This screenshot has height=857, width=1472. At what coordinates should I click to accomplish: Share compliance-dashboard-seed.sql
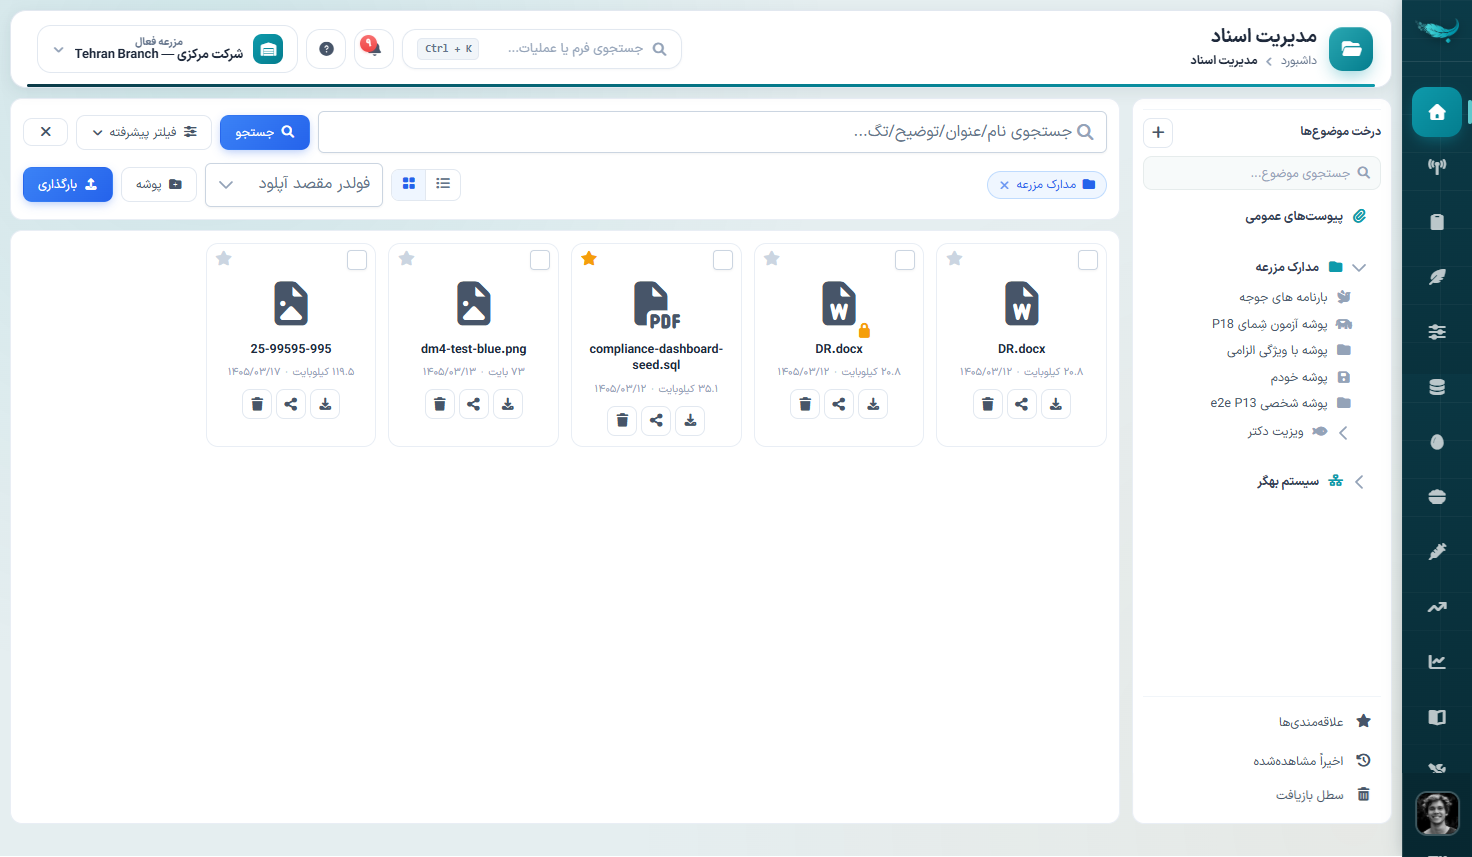tap(656, 420)
